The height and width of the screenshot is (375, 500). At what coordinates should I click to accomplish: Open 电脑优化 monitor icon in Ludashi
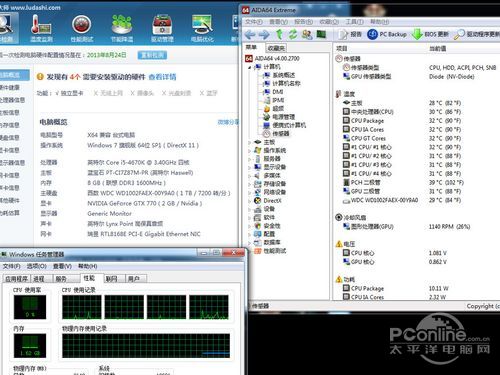pyautogui.click(x=202, y=28)
